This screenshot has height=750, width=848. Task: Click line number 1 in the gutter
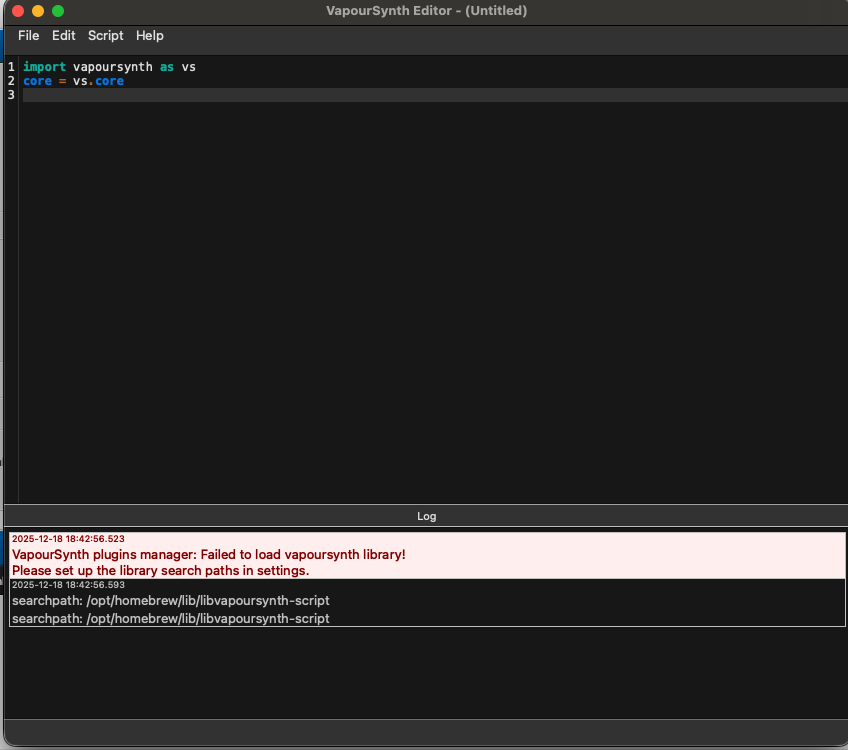[x=11, y=67]
